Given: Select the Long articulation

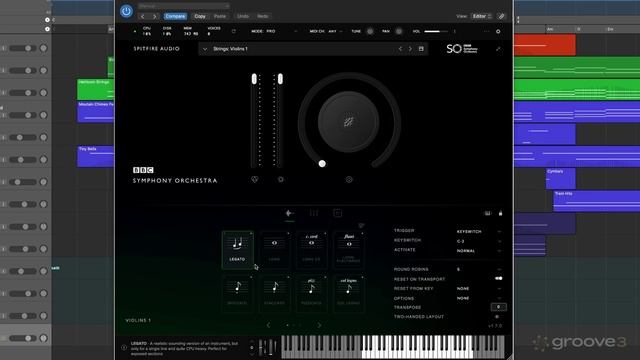Looking at the screenshot, I should tap(274, 250).
